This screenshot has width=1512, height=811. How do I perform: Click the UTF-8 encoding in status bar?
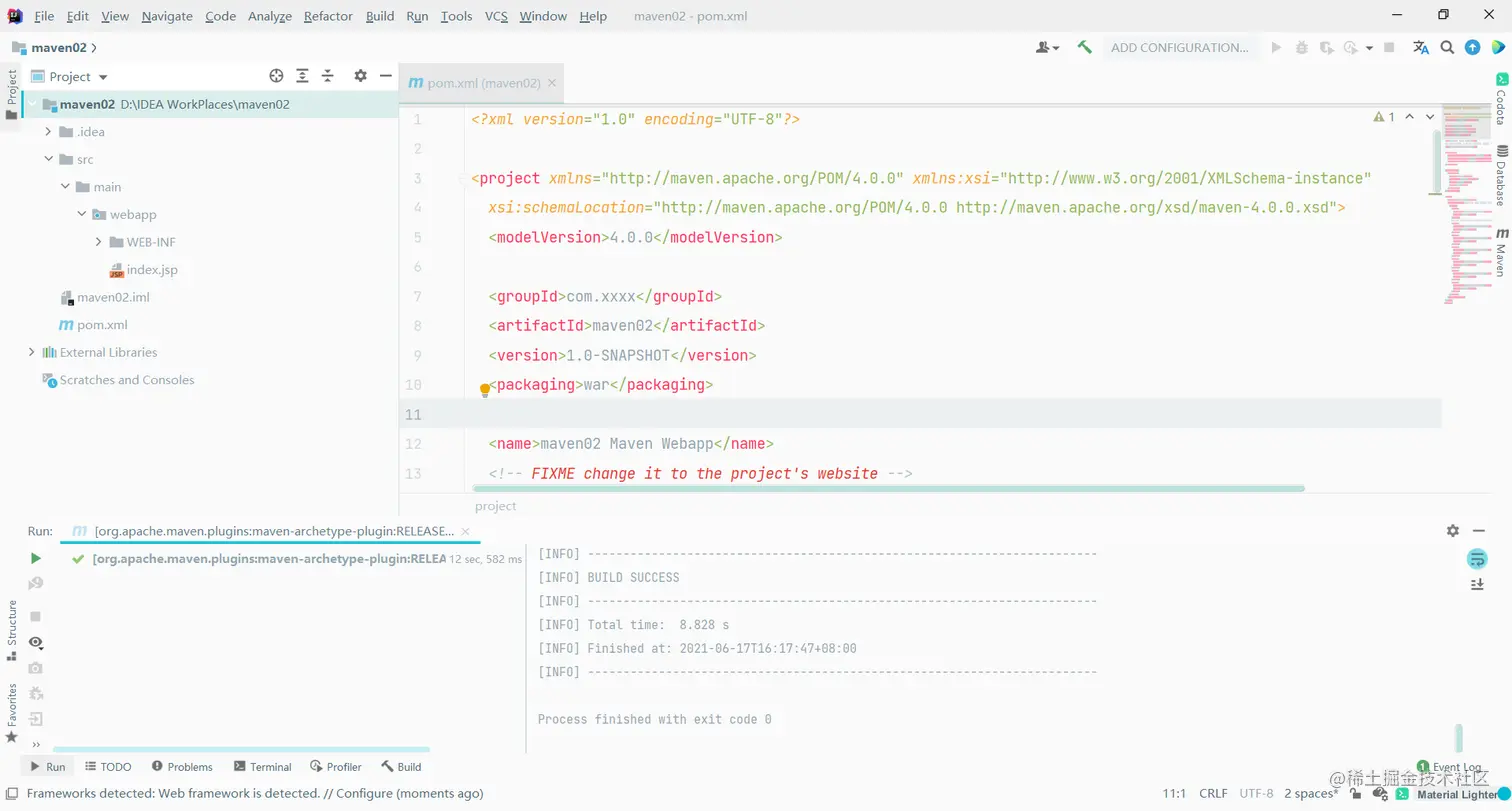tap(1257, 794)
